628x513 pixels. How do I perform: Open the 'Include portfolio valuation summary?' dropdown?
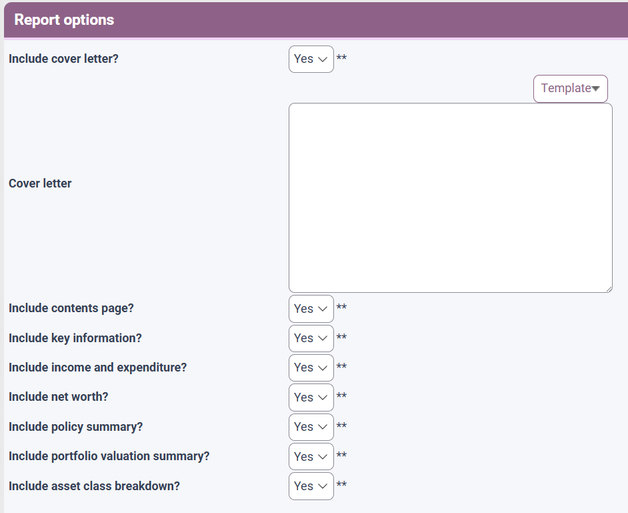pos(310,456)
